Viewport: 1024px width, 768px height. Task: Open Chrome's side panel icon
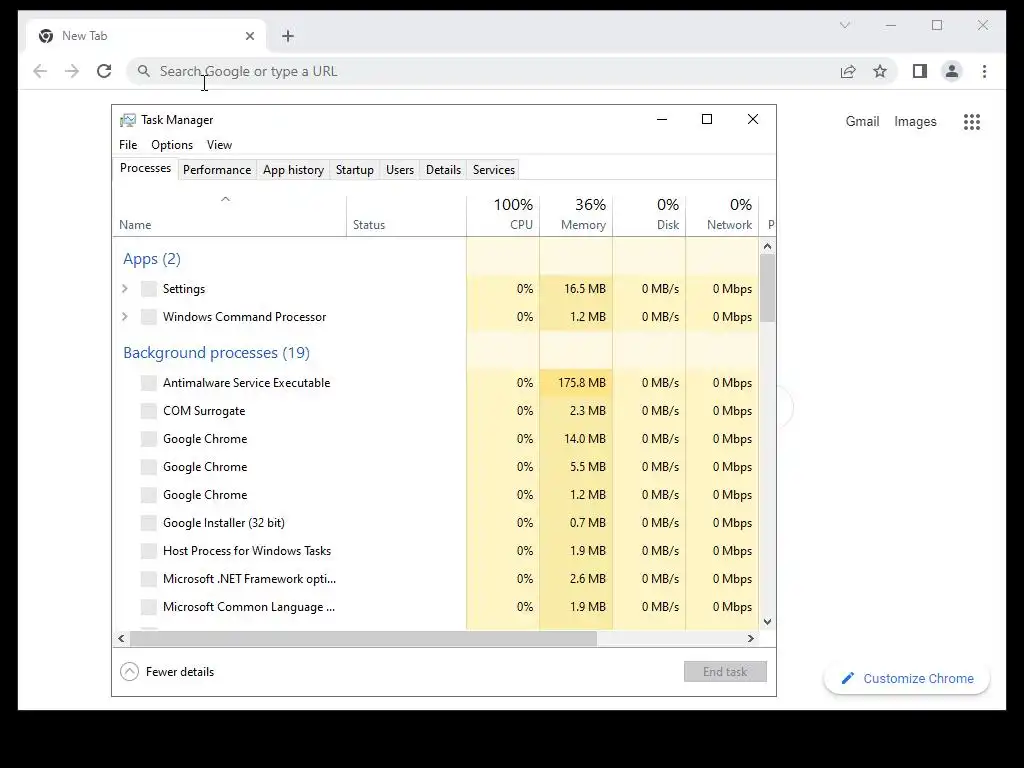click(x=920, y=71)
